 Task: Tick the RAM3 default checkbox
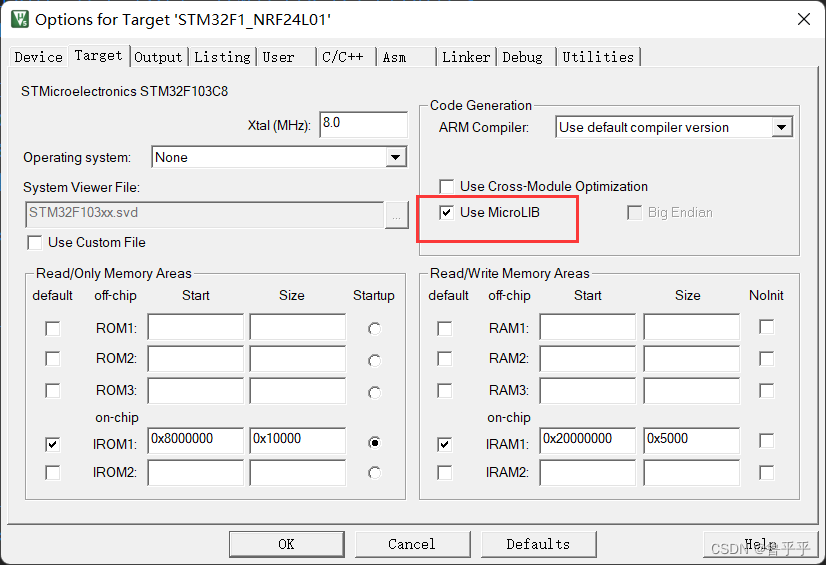[x=445, y=391]
